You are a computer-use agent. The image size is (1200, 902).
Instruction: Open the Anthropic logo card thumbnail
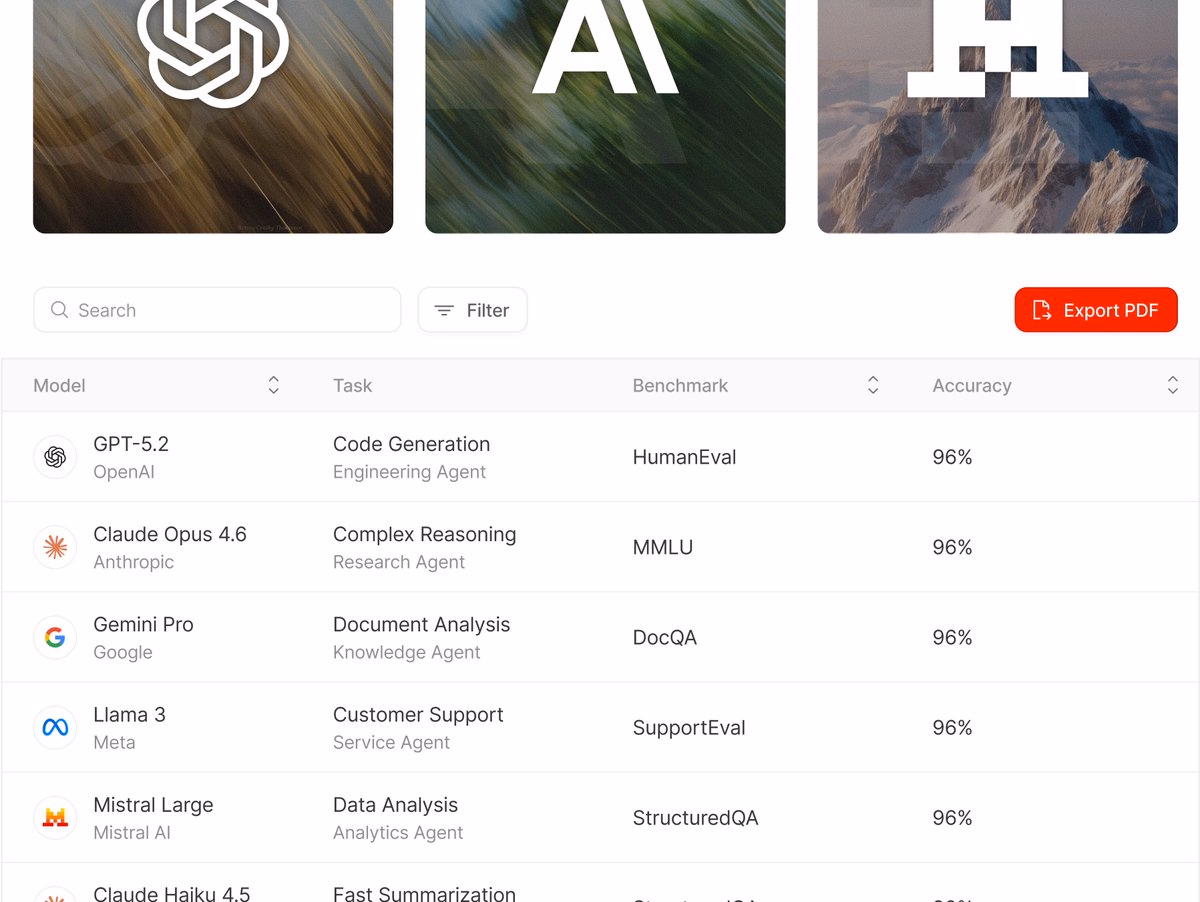click(x=605, y=116)
